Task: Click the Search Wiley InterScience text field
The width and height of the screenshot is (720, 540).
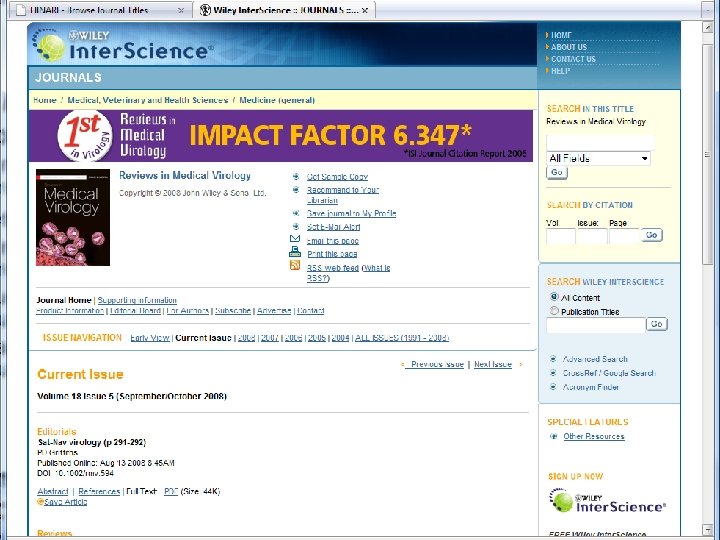Action: (x=596, y=325)
